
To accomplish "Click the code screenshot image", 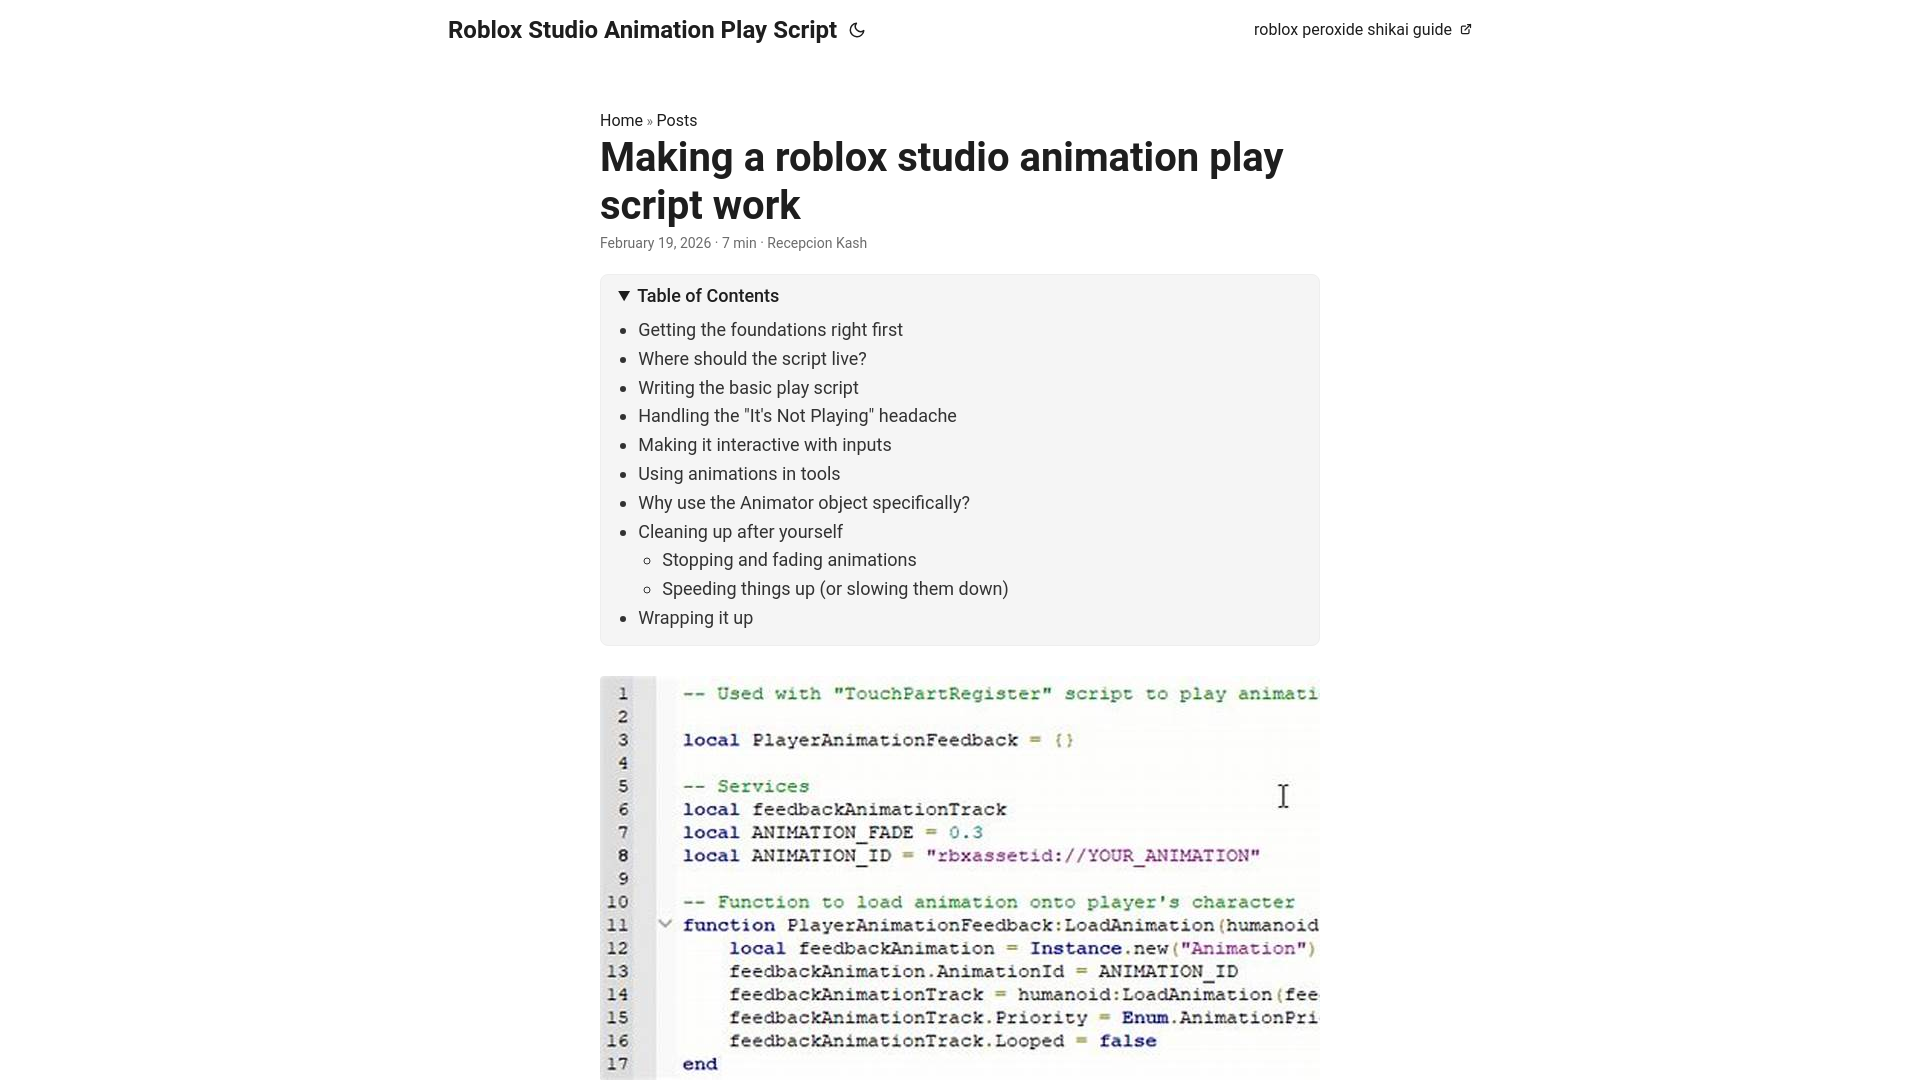I will [x=960, y=878].
